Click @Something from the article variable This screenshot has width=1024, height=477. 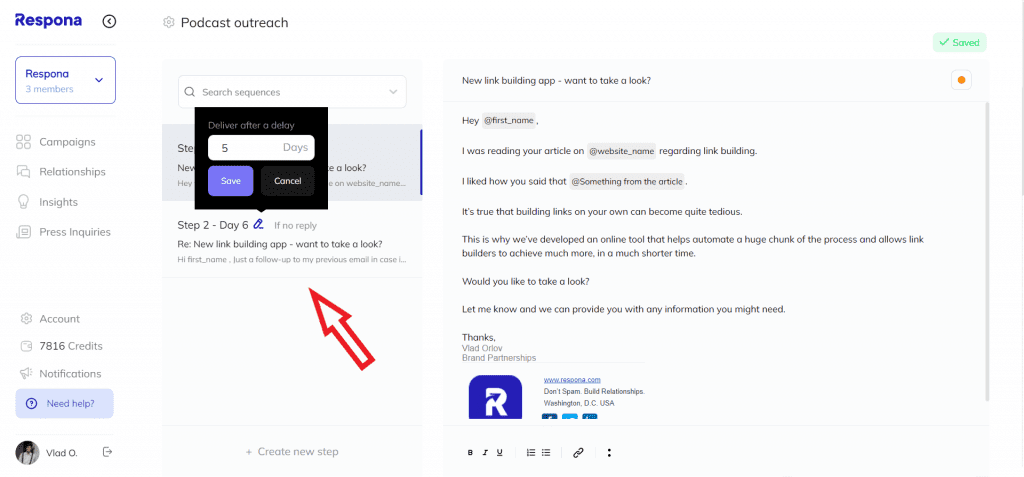tap(627, 182)
